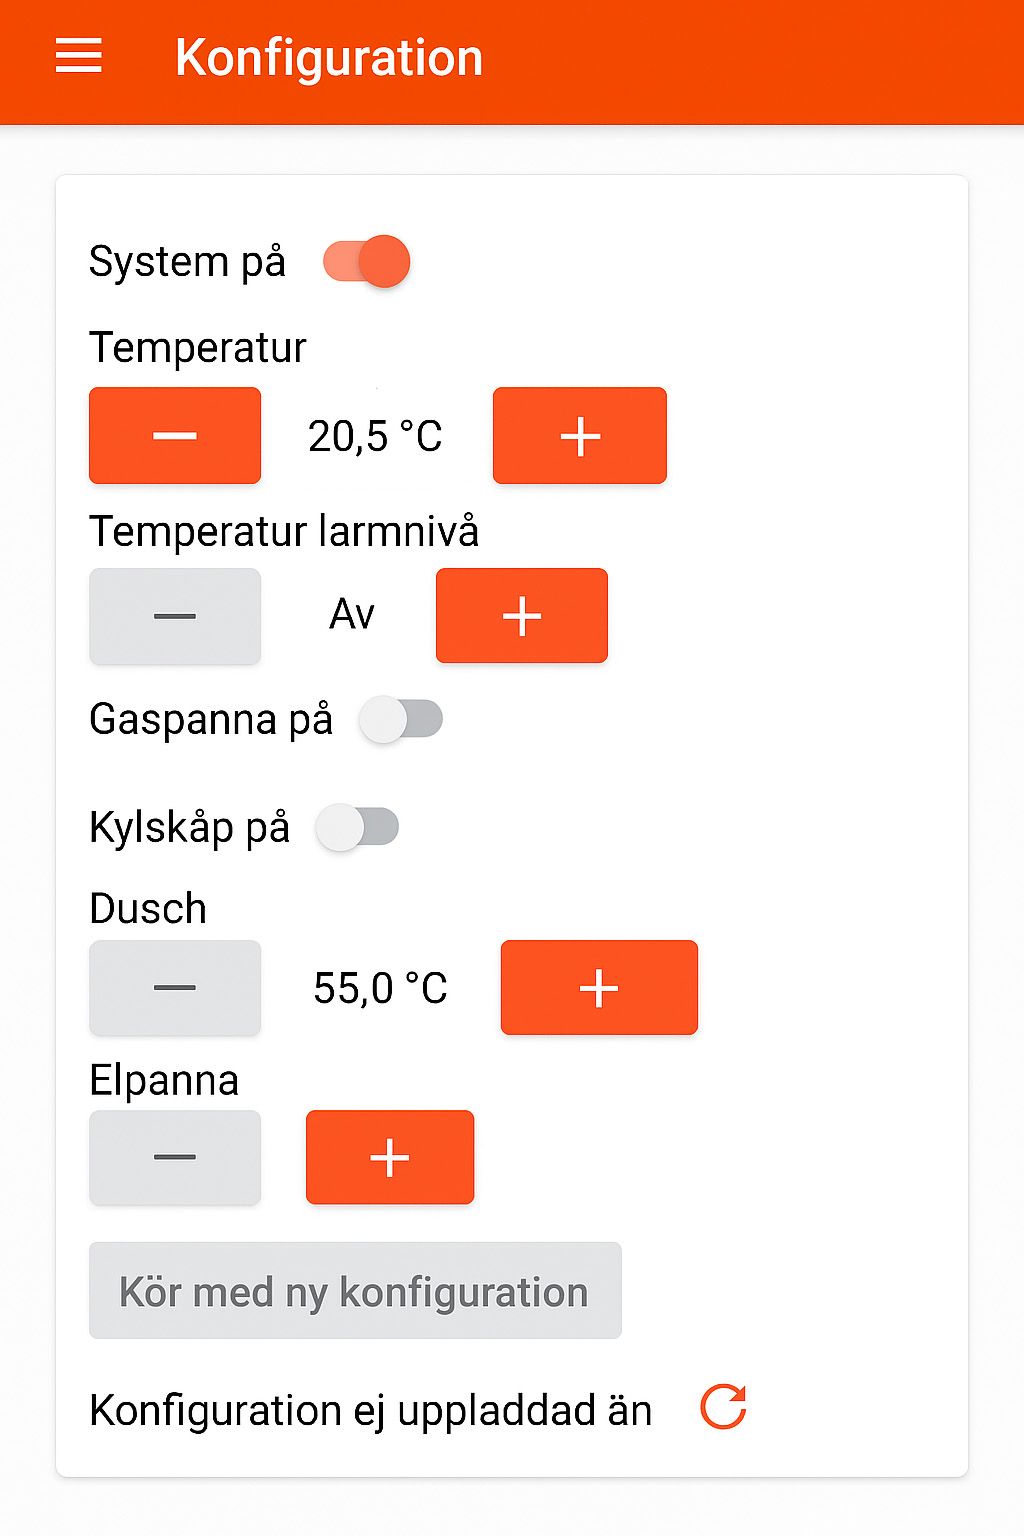Click the Konfiguration ej uppladdad än text

370,1411
